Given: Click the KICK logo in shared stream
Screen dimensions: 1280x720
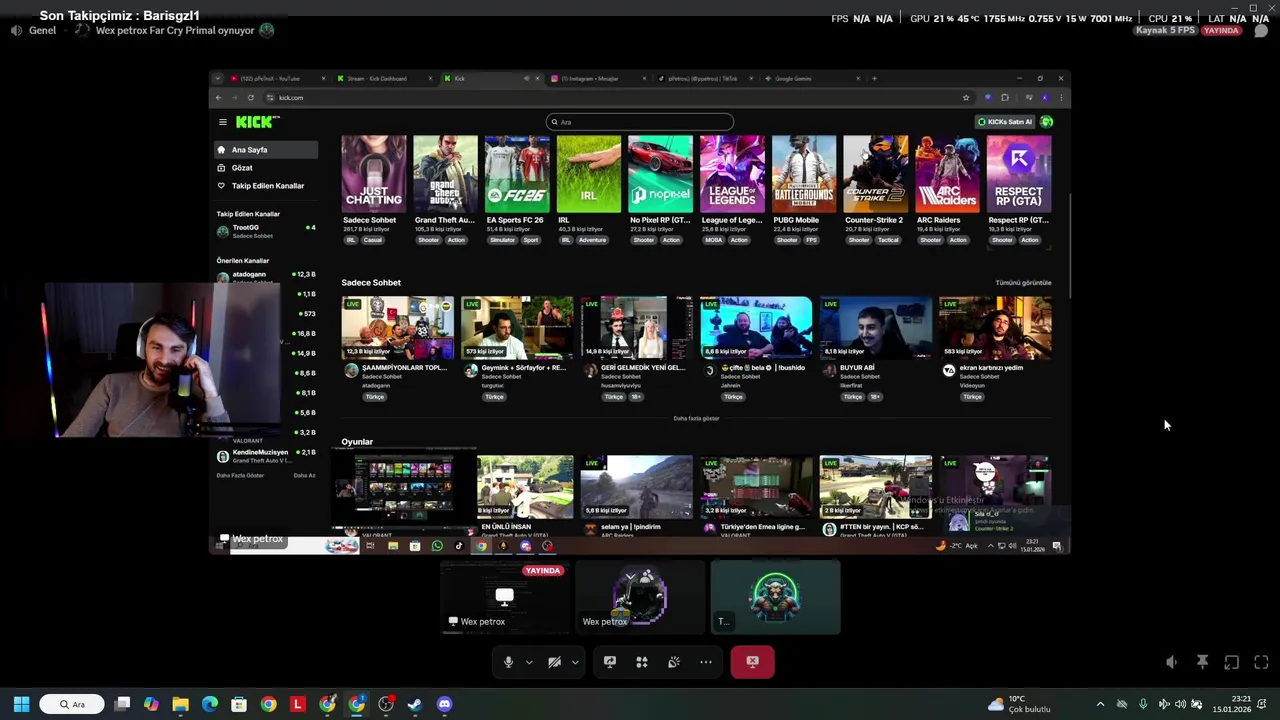Looking at the screenshot, I should pos(257,122).
